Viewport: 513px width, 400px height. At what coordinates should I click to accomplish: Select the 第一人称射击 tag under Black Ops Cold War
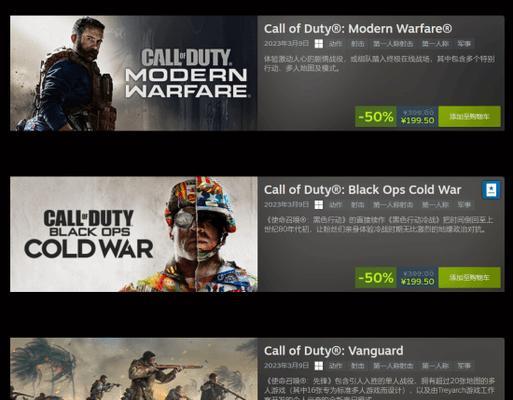click(x=393, y=205)
